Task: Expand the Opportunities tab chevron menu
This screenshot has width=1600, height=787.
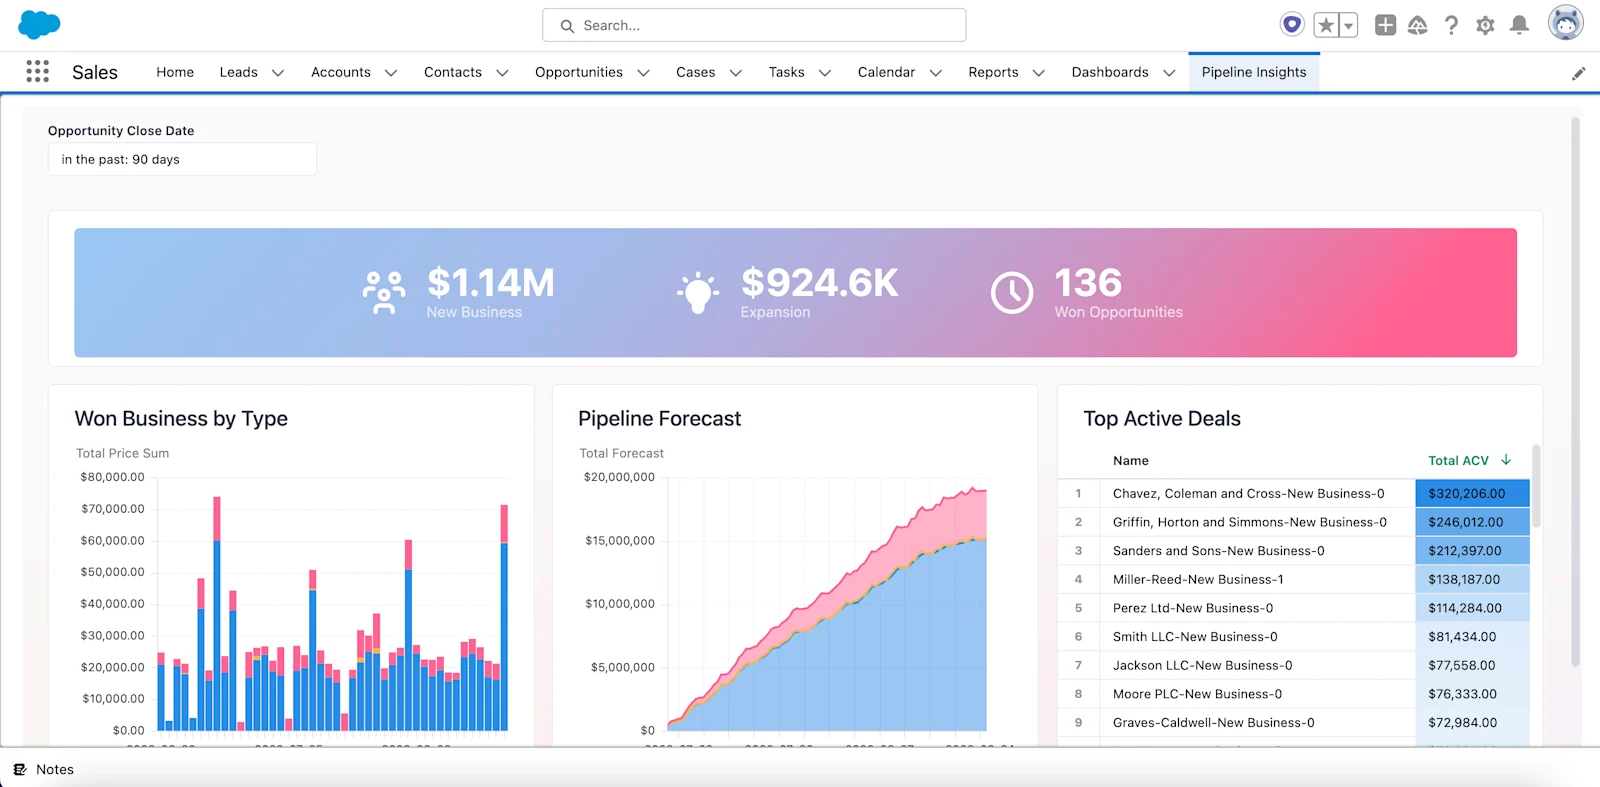Action: pyautogui.click(x=643, y=72)
